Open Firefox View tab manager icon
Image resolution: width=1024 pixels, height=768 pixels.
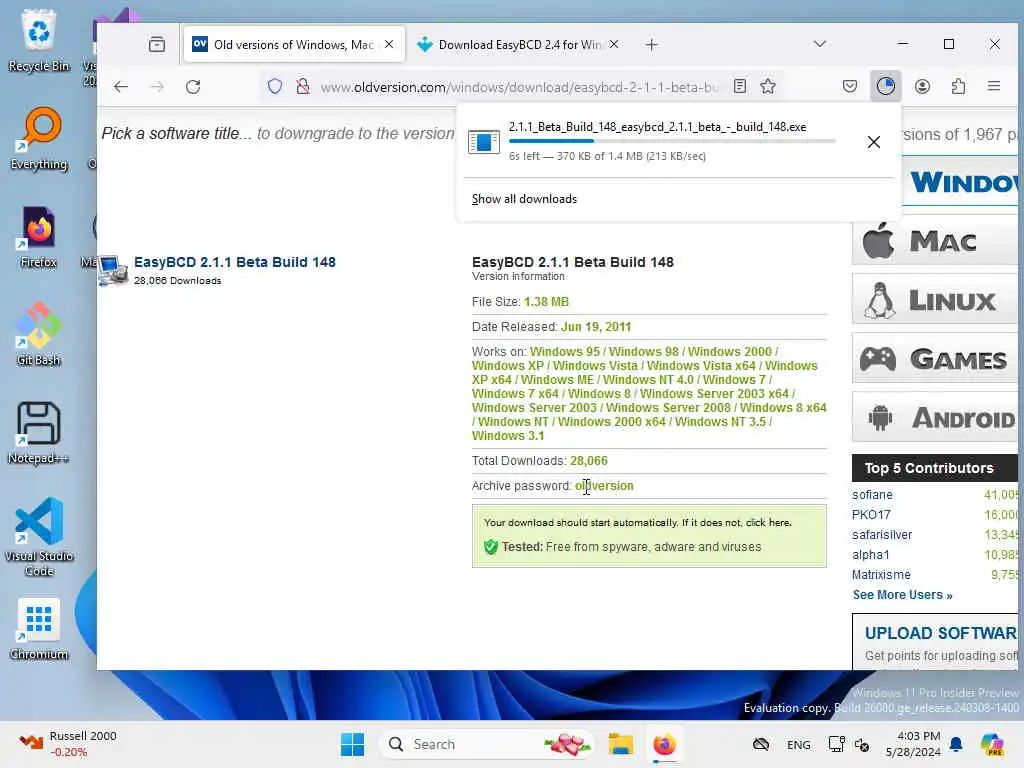click(157, 44)
